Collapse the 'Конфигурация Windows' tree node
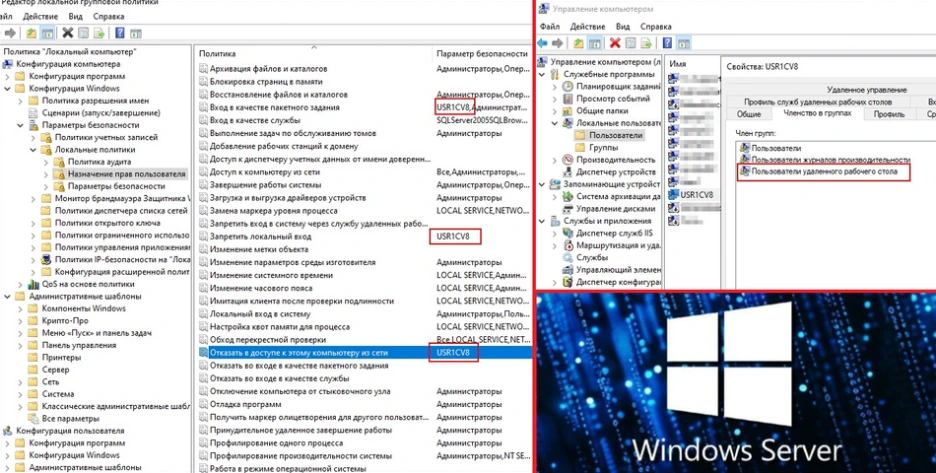 8,89
